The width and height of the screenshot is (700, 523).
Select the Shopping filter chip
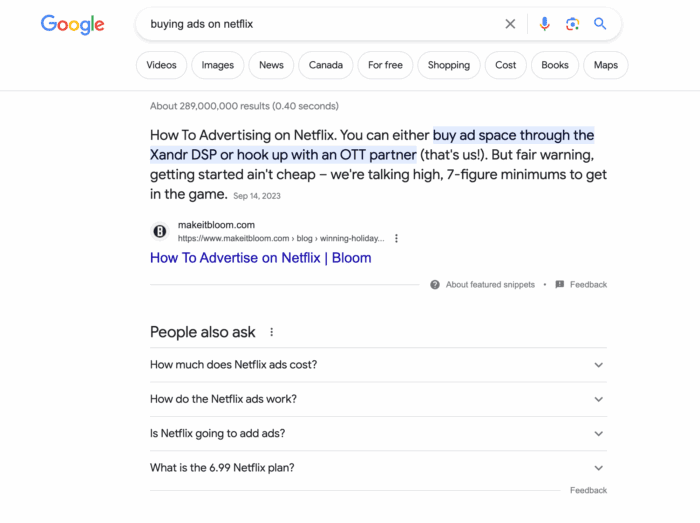[448, 65]
